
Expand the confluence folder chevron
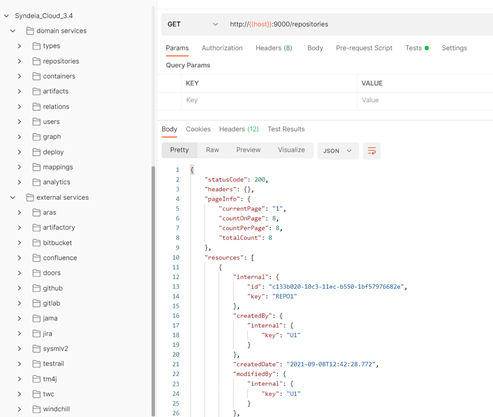point(19,258)
